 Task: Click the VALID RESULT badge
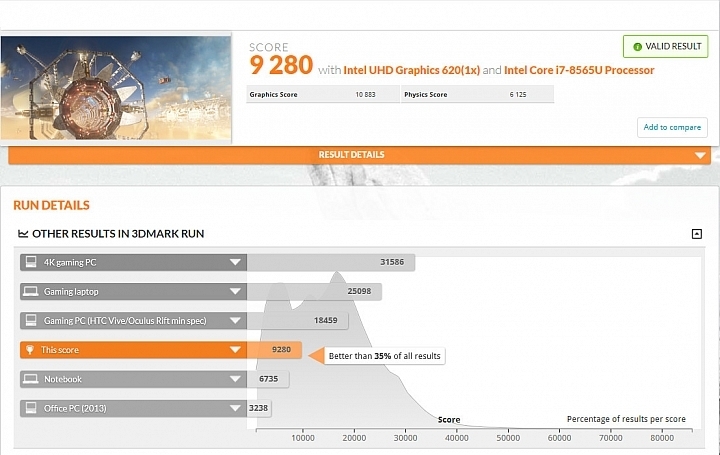click(x=665, y=46)
